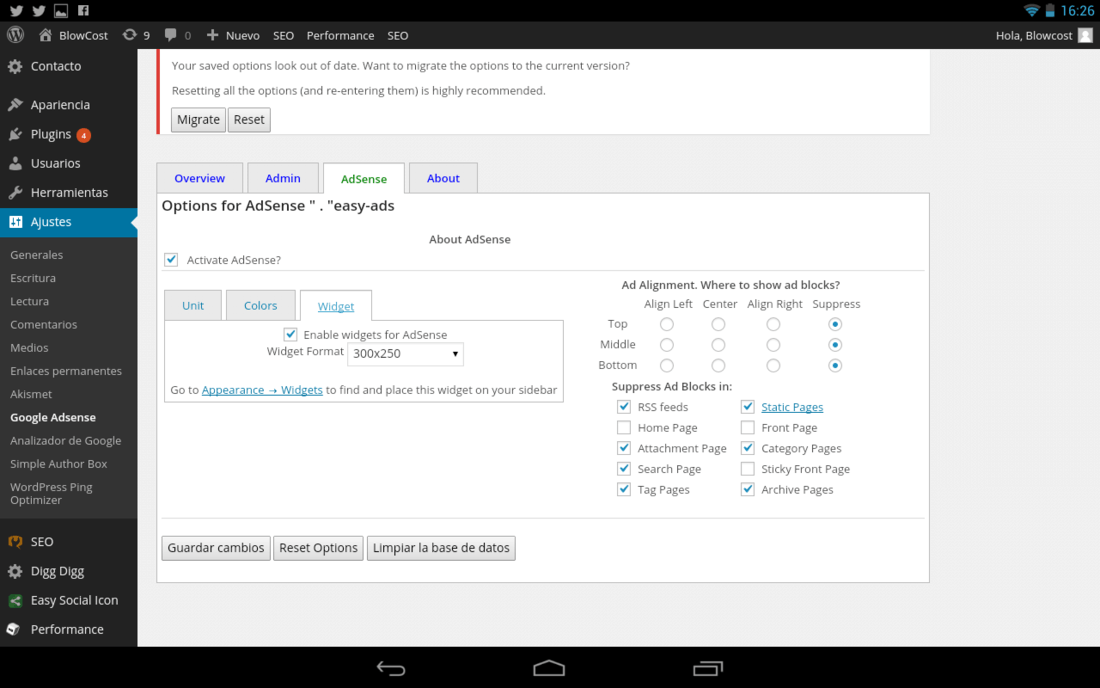
Task: Click the Reset button in notice
Action: (249, 120)
